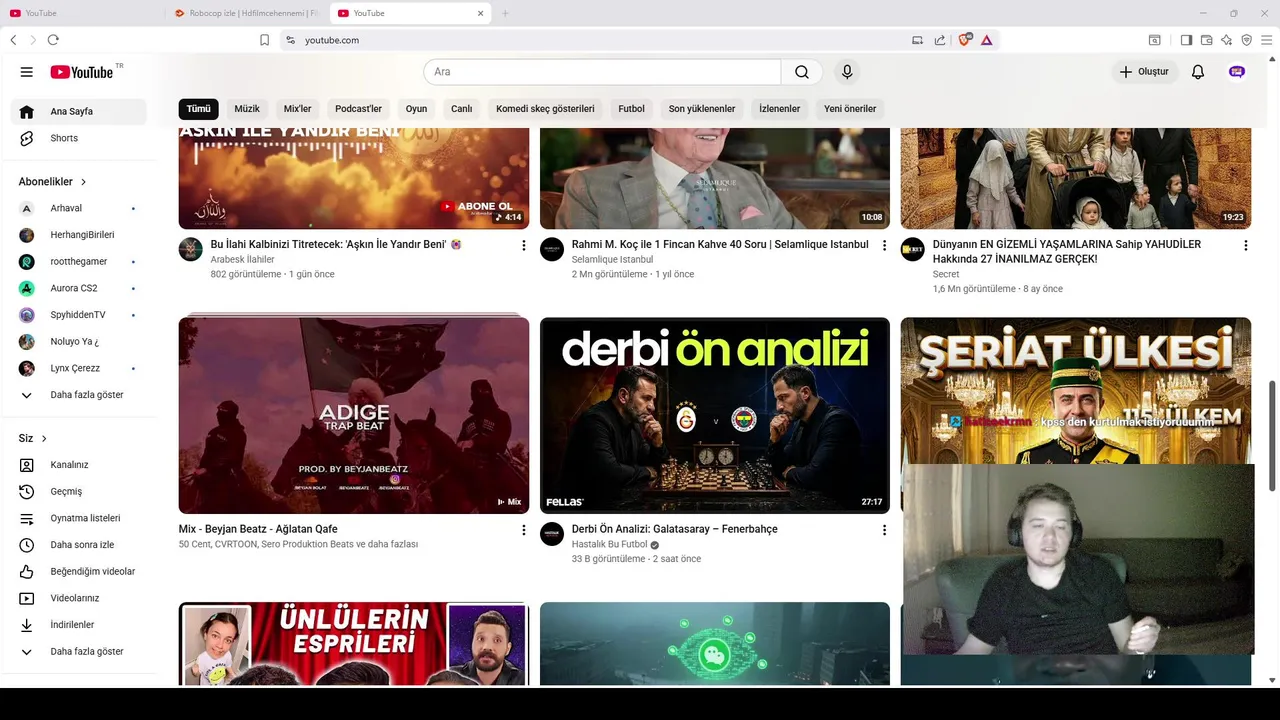Open the Selamlique Istanbul channel name
Viewport: 1280px width, 720px height.
(613, 259)
